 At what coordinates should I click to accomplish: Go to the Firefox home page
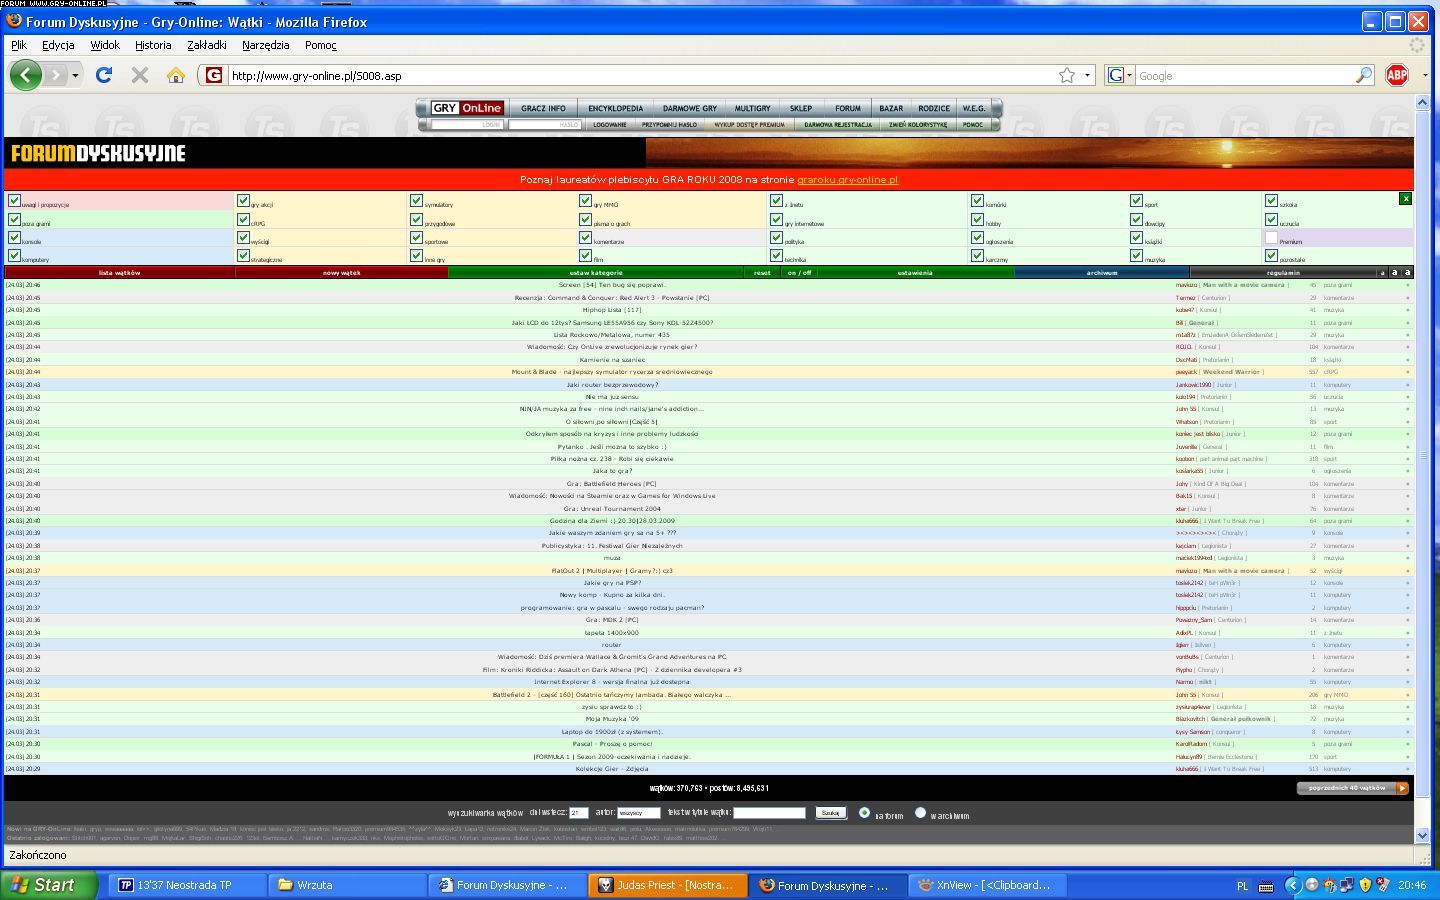pyautogui.click(x=176, y=75)
